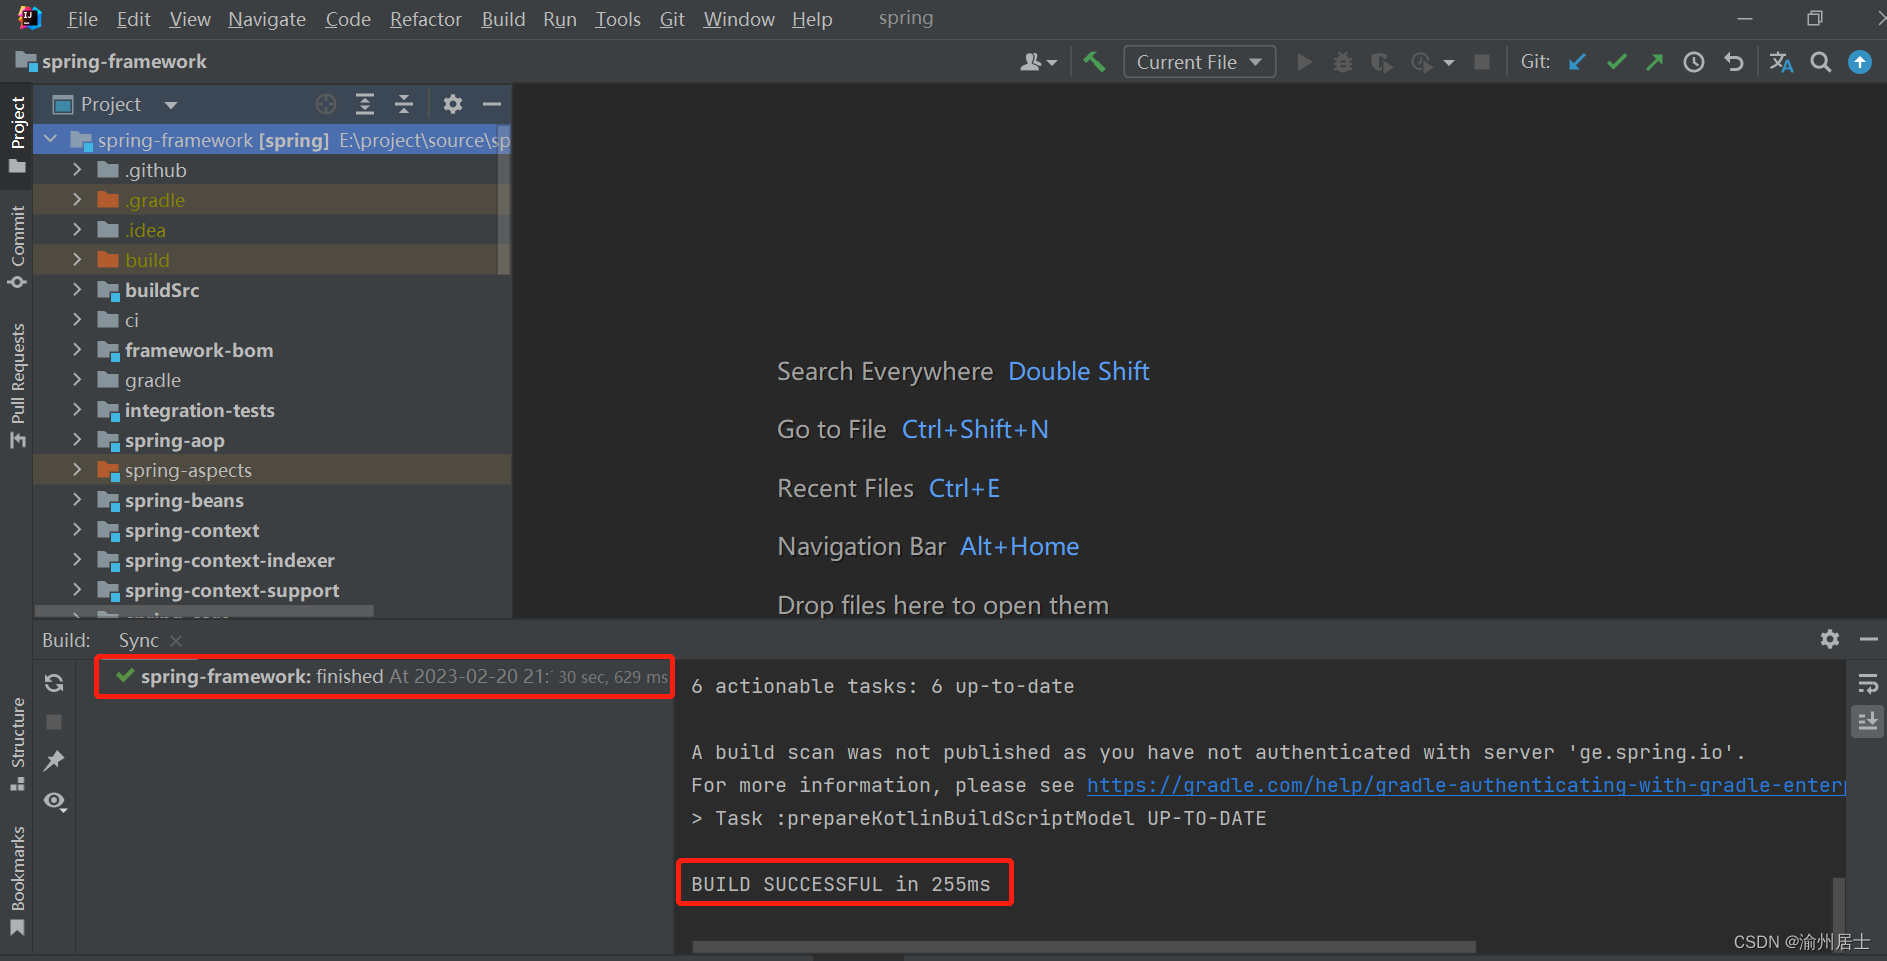Viewport: 1887px width, 961px height.
Task: Toggle the Structure sidebar tab
Action: (x=17, y=745)
